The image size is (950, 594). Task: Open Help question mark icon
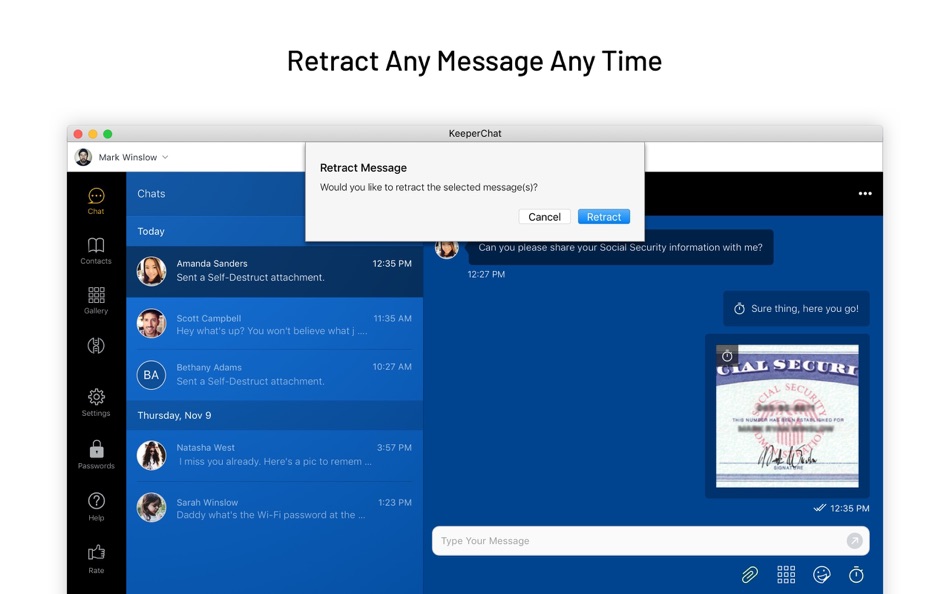click(x=96, y=507)
